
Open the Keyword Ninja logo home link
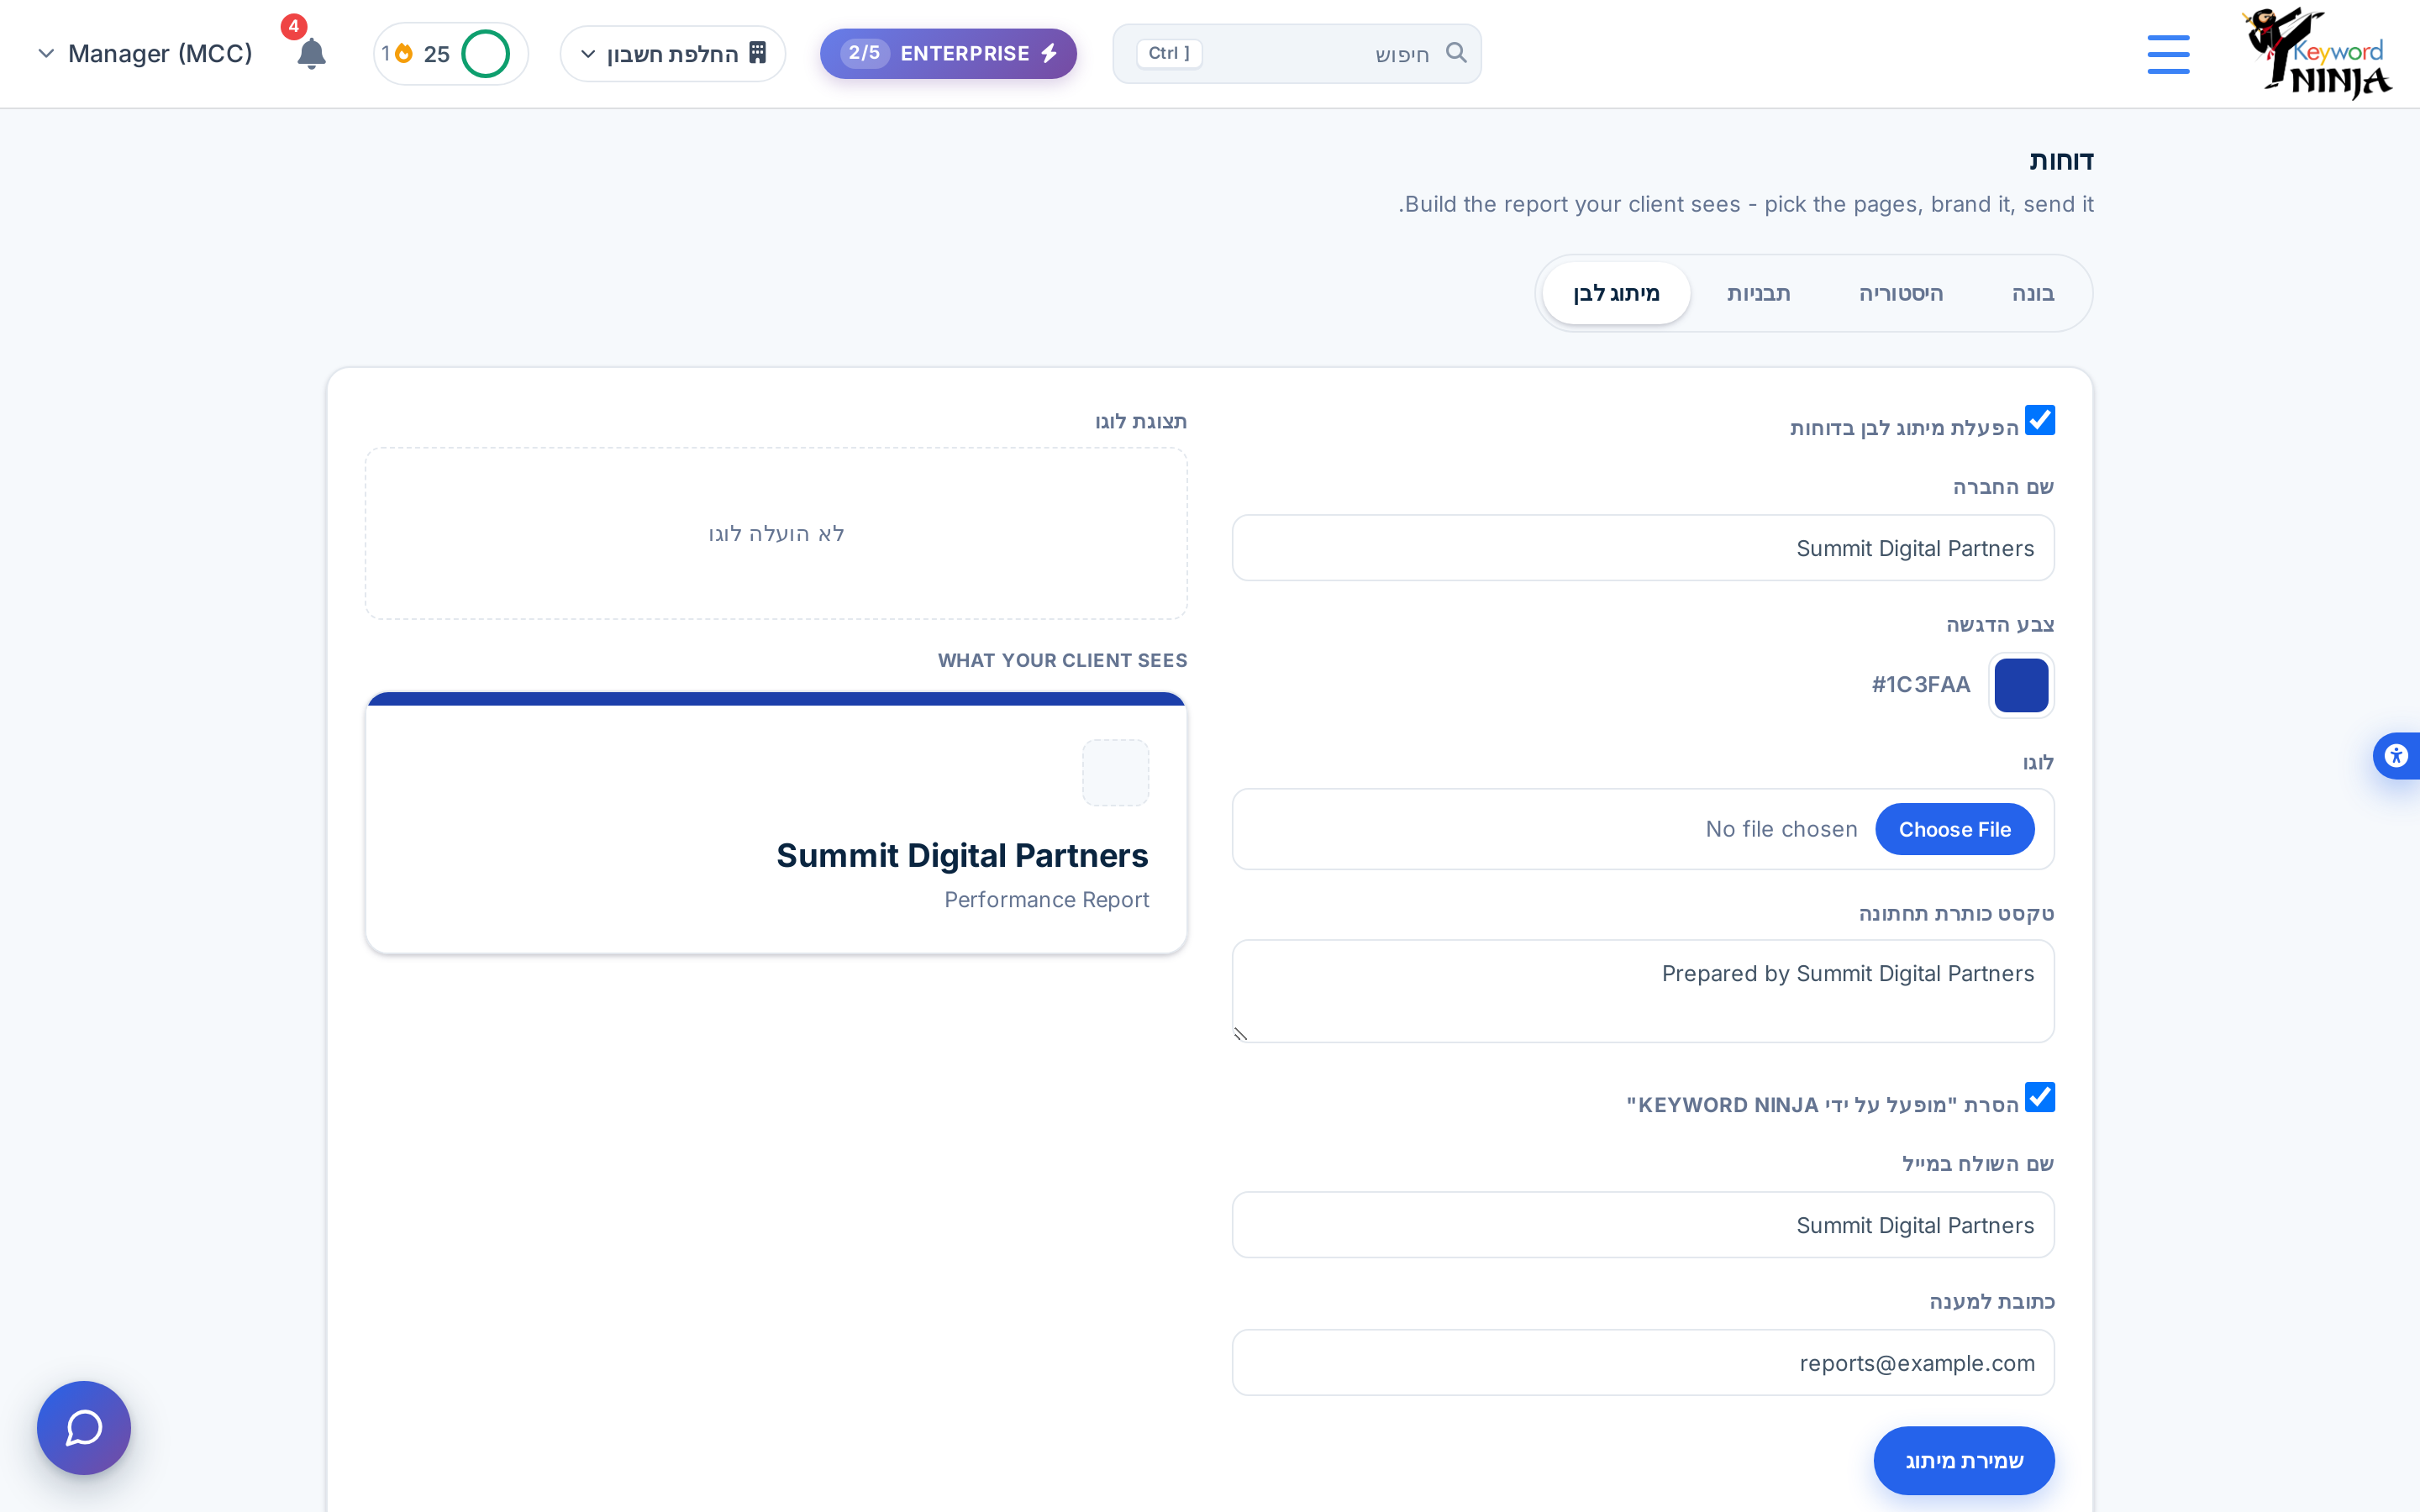2316,54
